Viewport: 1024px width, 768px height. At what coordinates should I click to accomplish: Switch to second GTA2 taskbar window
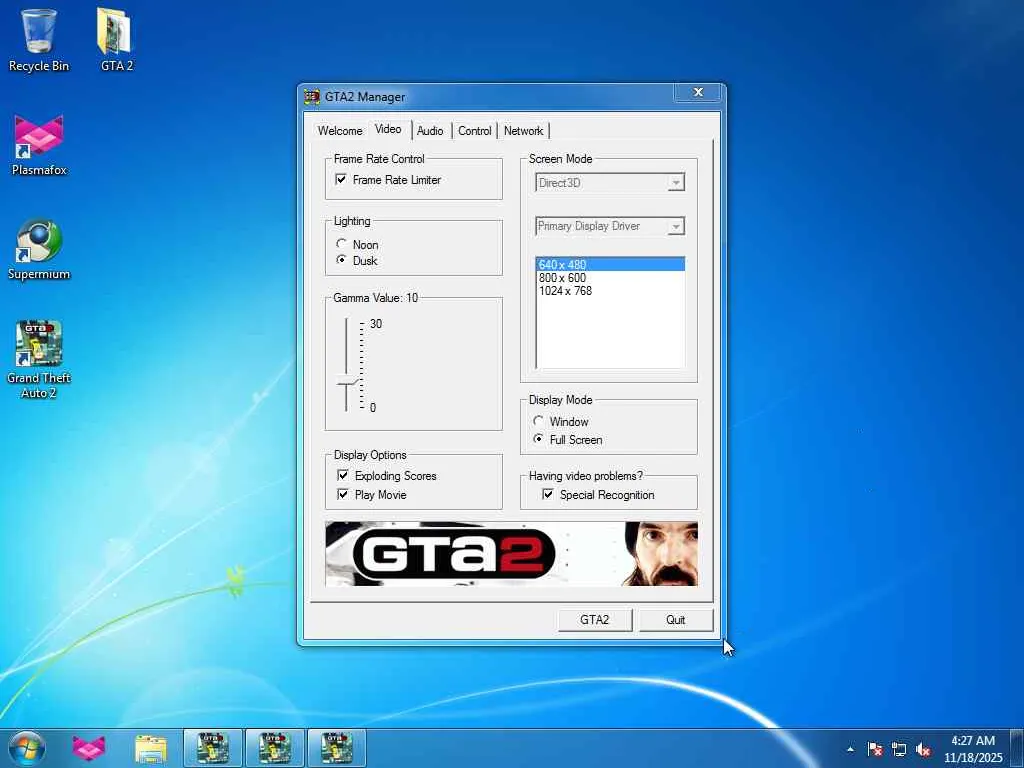(x=275, y=748)
